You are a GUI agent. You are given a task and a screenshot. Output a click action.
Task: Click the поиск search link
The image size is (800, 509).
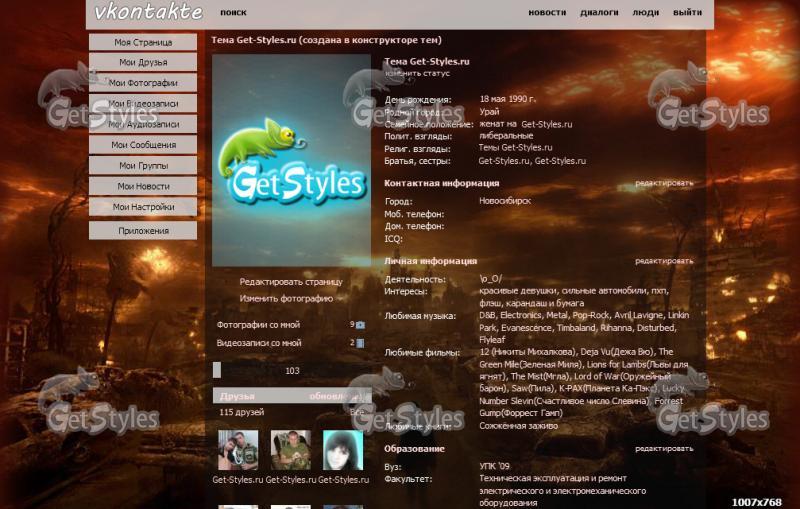coord(233,13)
